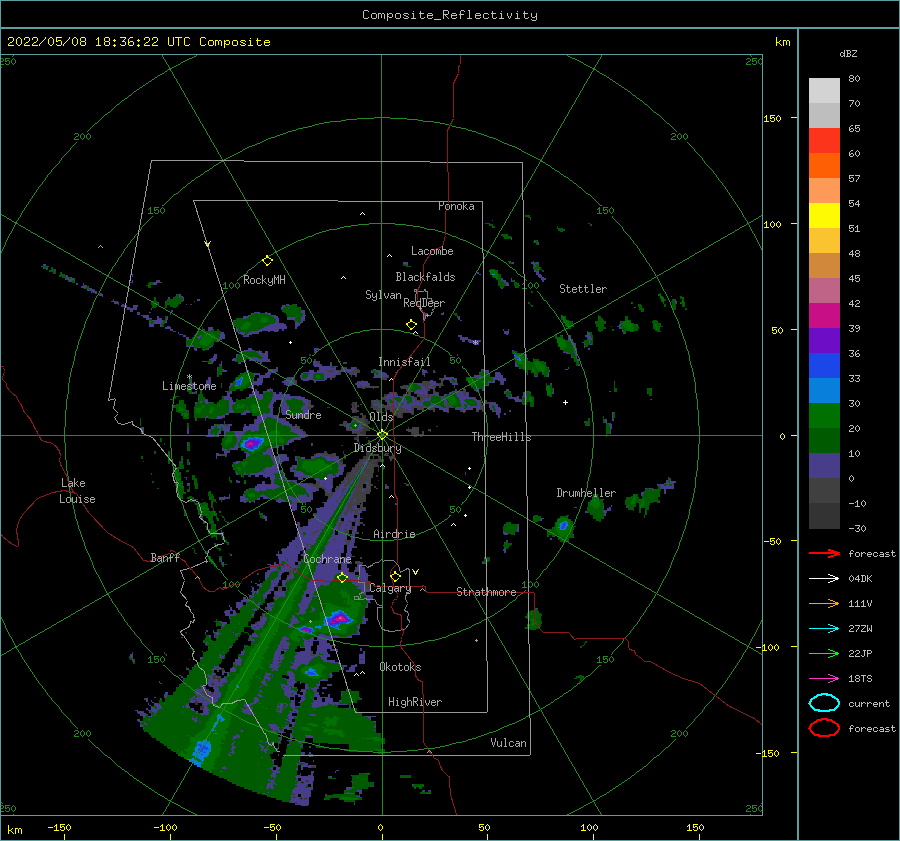Select the red 65 dBZ color swatch
900x841 pixels.
824,140
